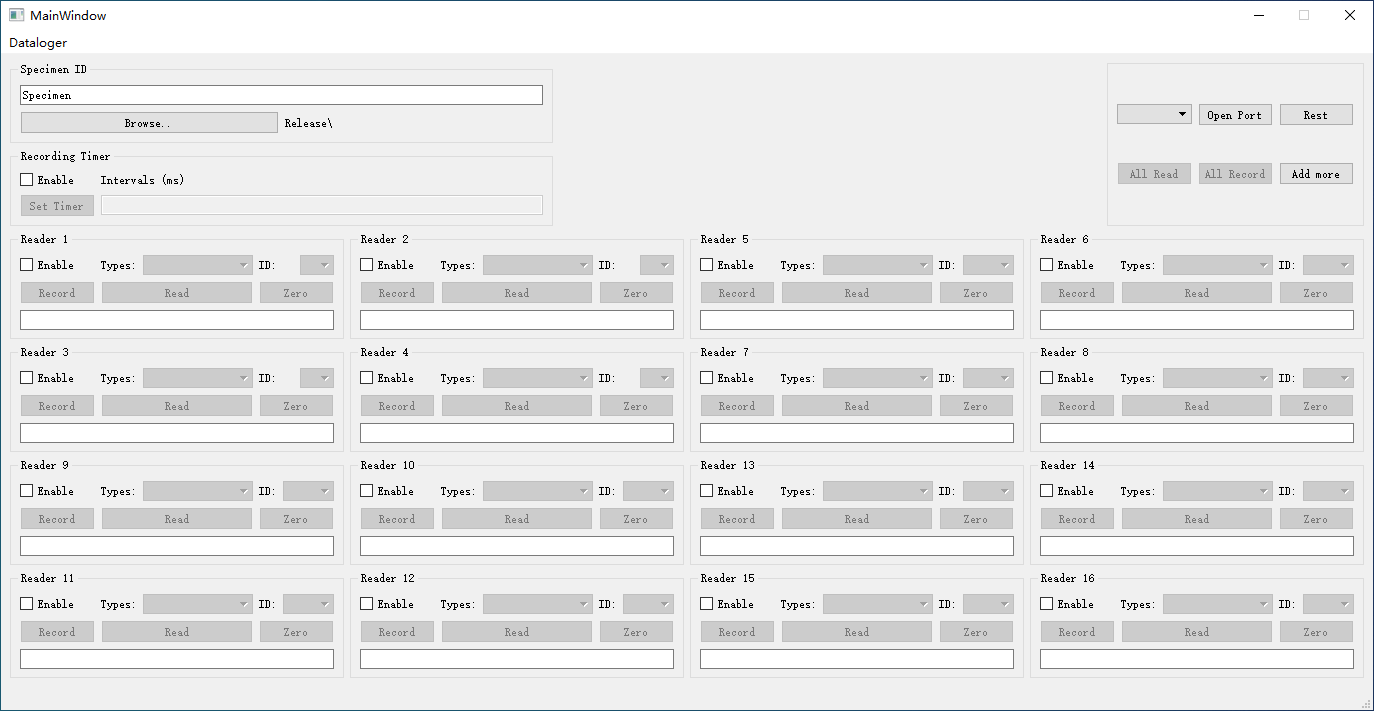Click the Reader 11 Record button

57,632
